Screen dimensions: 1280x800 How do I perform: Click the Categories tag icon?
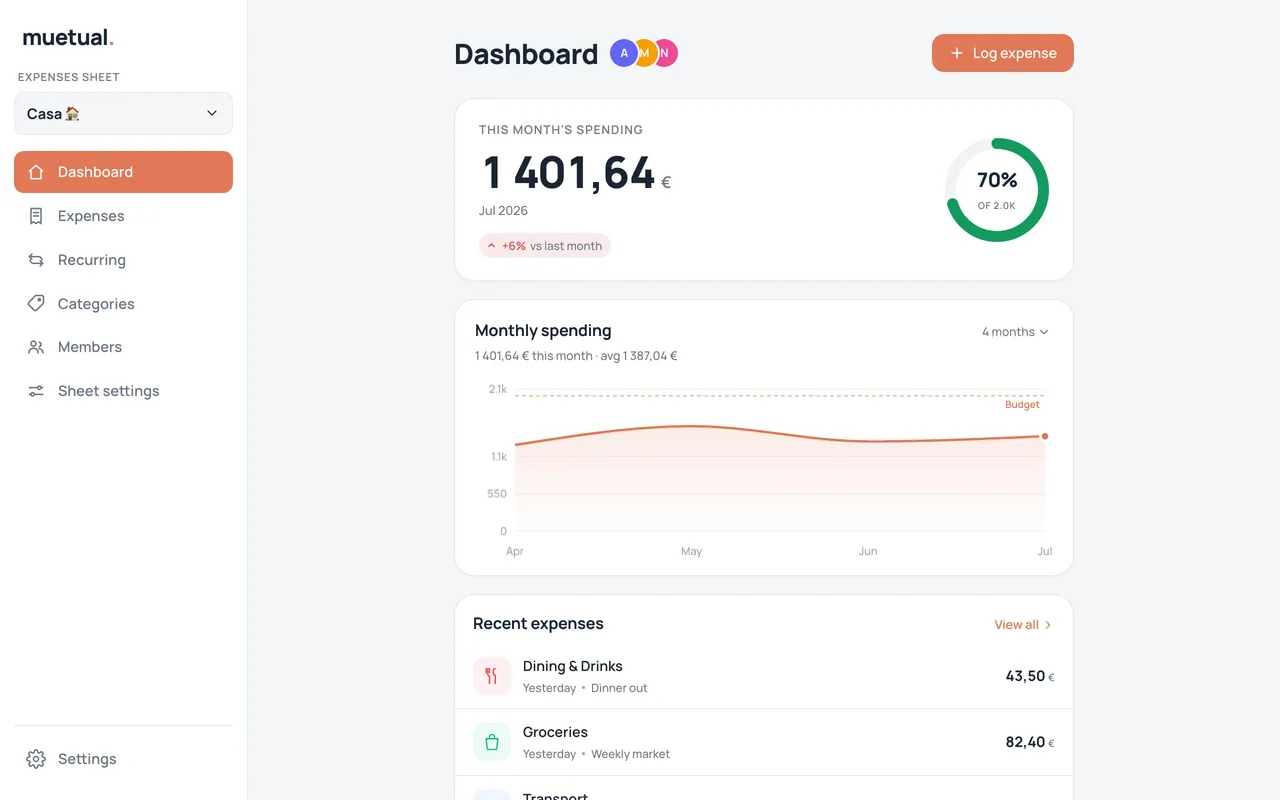[x=36, y=303]
